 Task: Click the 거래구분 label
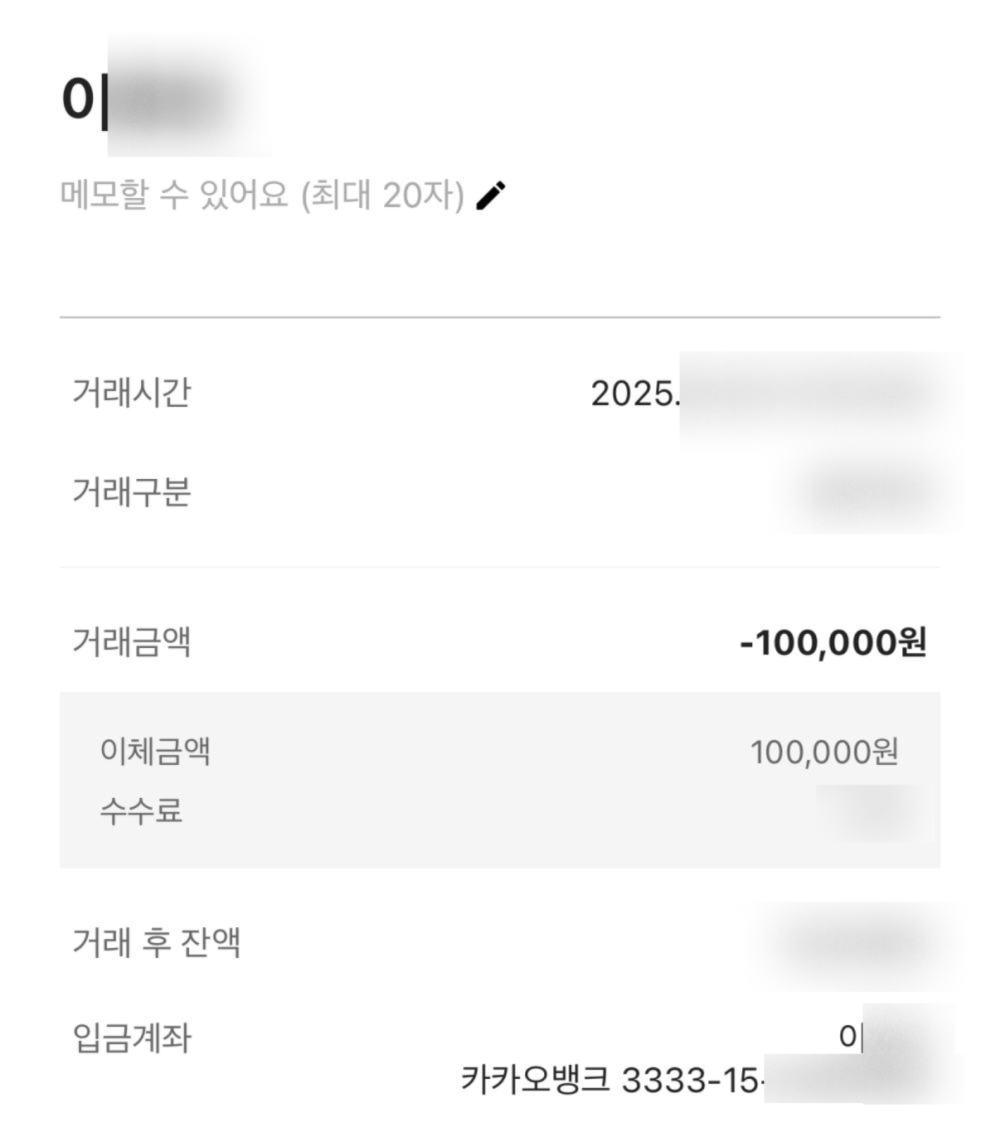130,493
